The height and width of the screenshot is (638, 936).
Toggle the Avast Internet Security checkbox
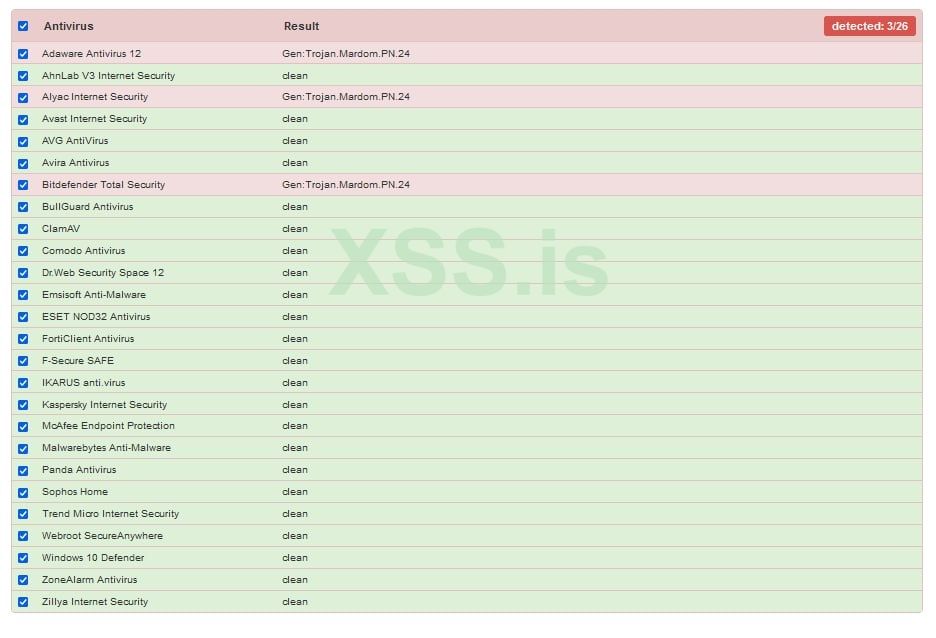(x=23, y=120)
